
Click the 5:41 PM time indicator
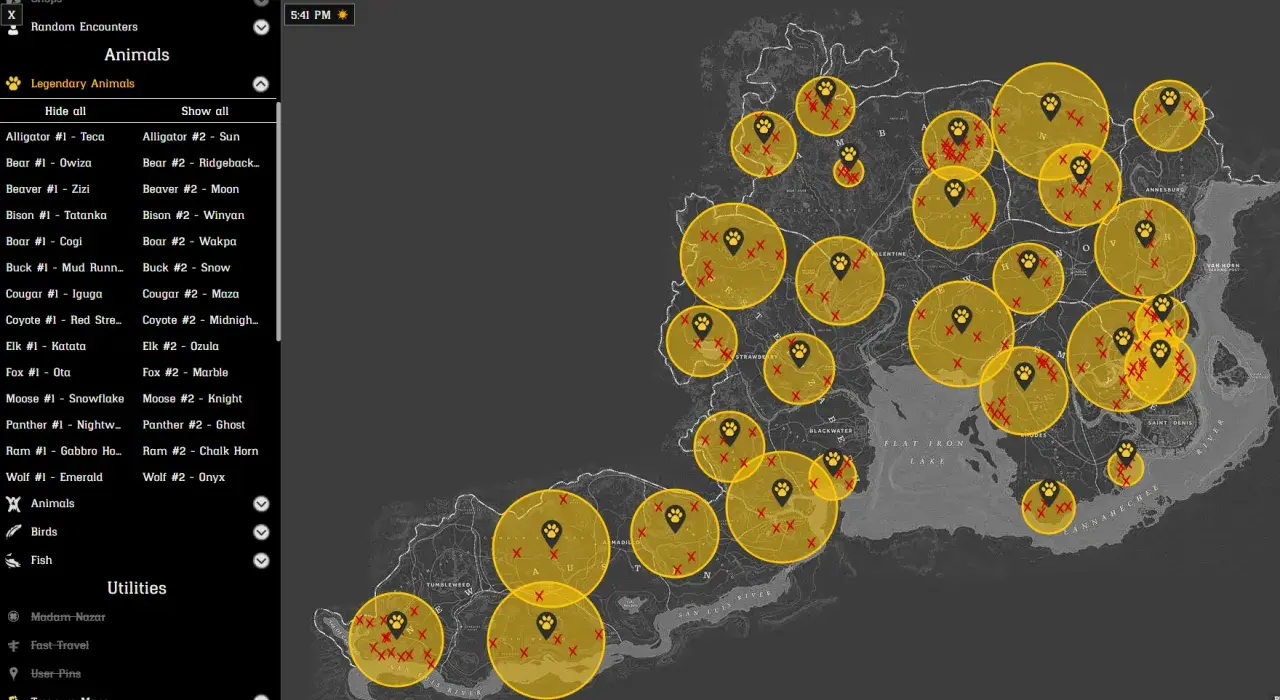319,15
